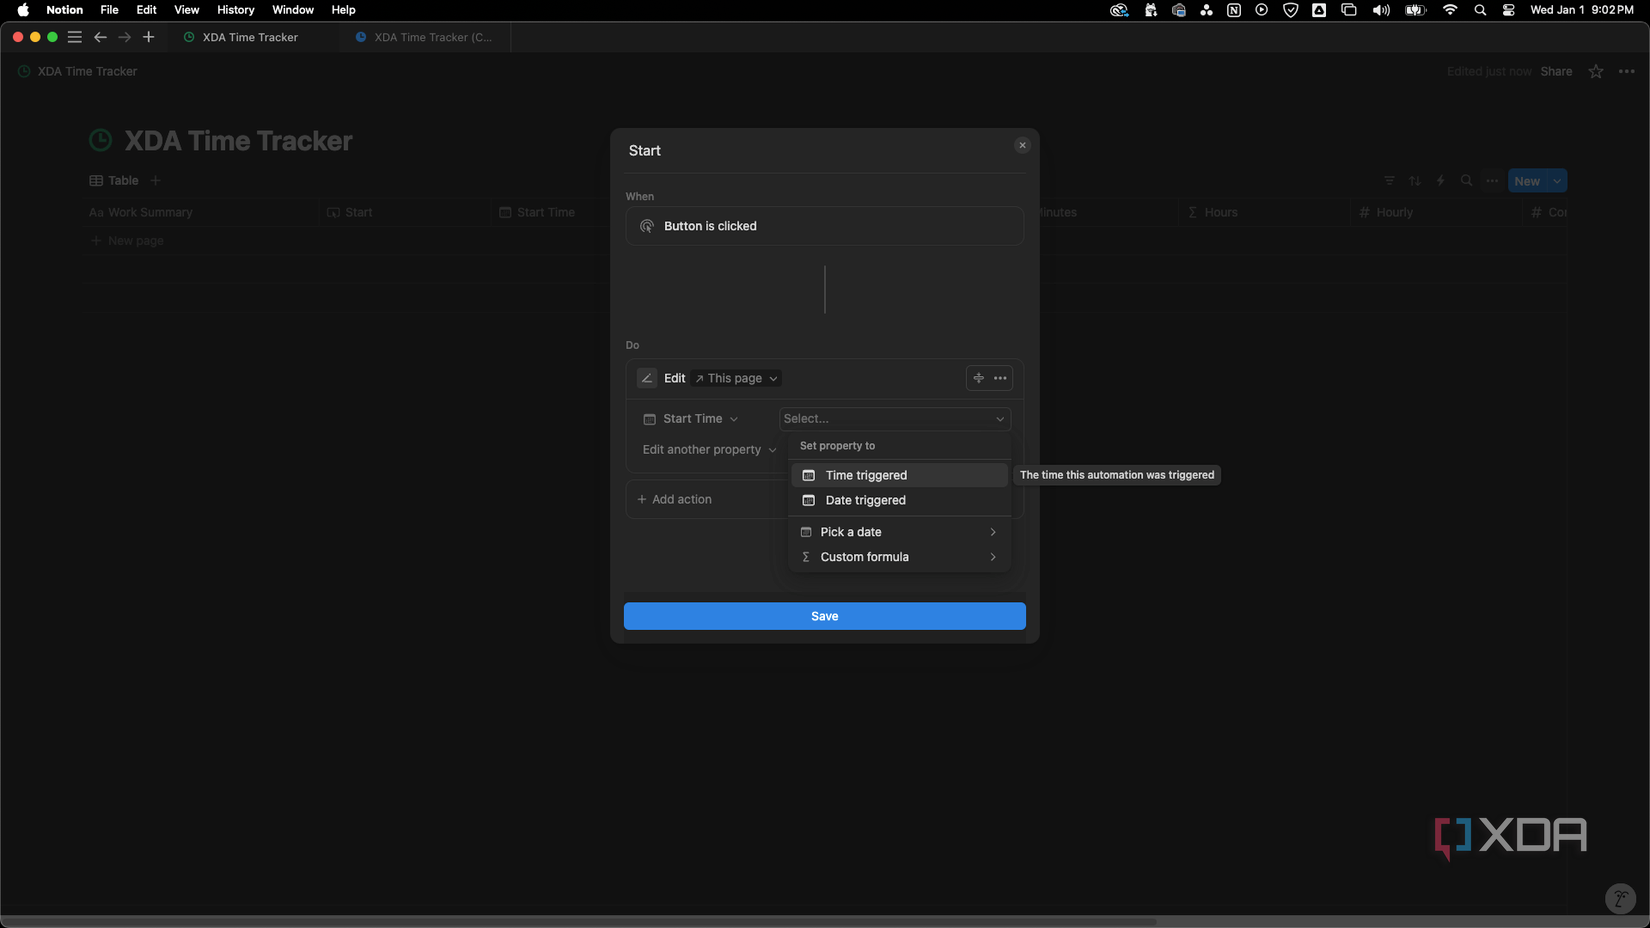Click the database filter icon
1650x928 pixels.
(x=1389, y=181)
